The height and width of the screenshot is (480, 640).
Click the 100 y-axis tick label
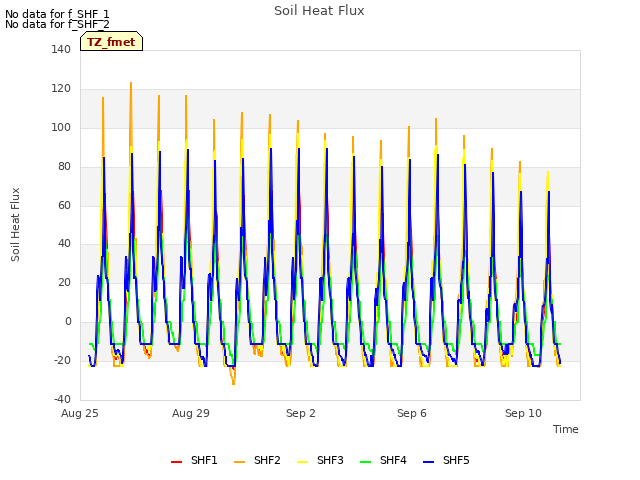pyautogui.click(x=61, y=127)
